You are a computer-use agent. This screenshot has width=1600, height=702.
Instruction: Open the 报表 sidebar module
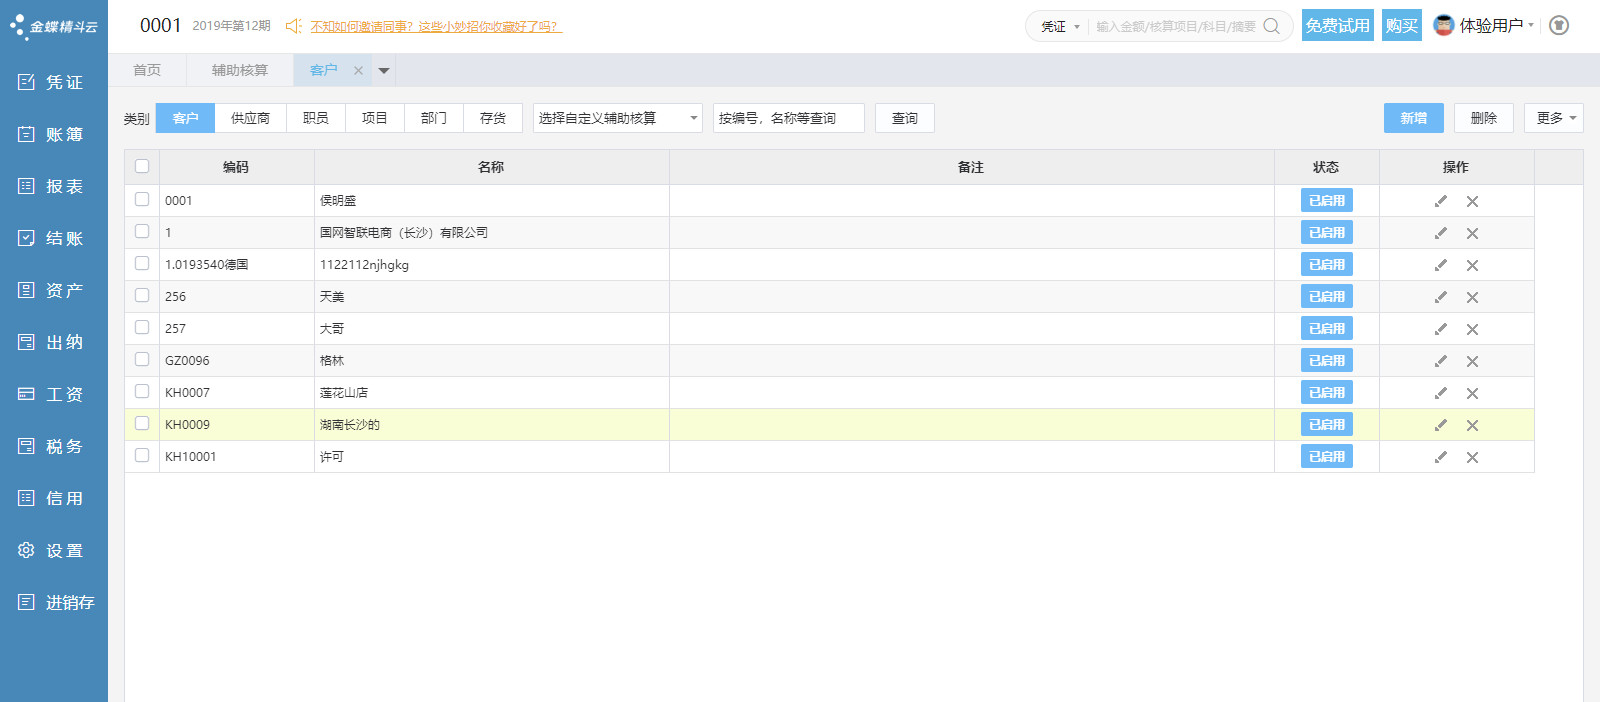(x=53, y=186)
